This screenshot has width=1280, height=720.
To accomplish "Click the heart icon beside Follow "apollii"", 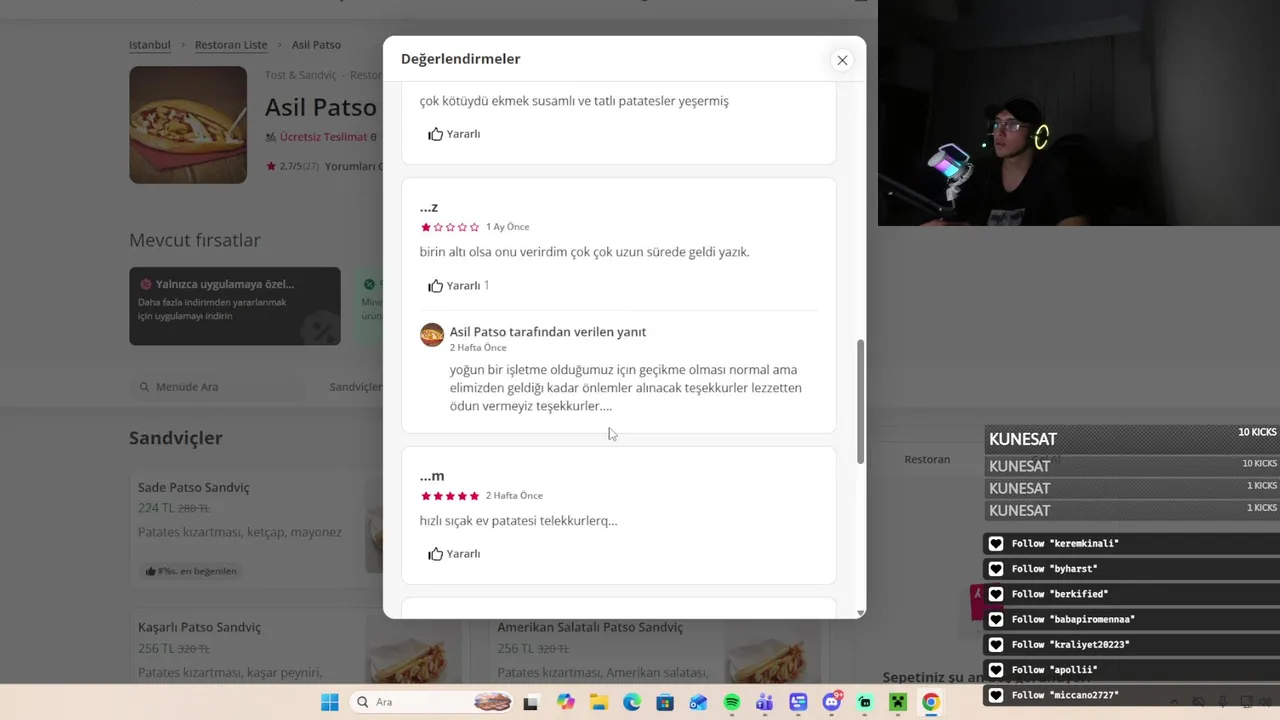I will (x=996, y=670).
